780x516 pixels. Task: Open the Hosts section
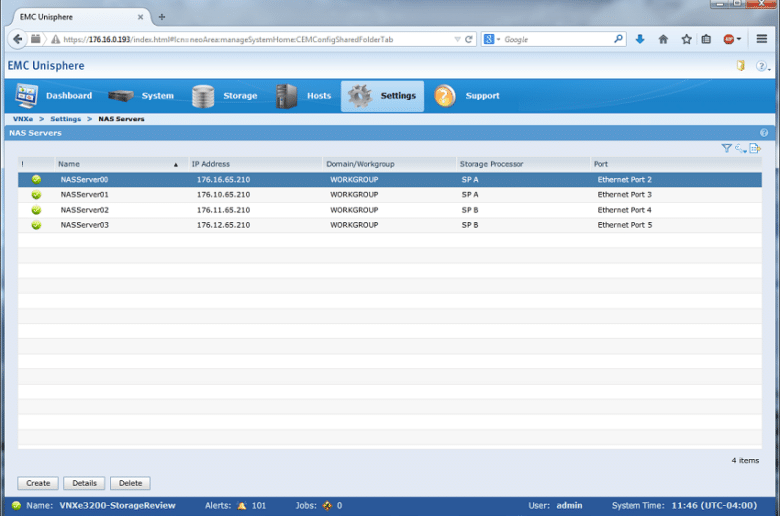pos(303,96)
